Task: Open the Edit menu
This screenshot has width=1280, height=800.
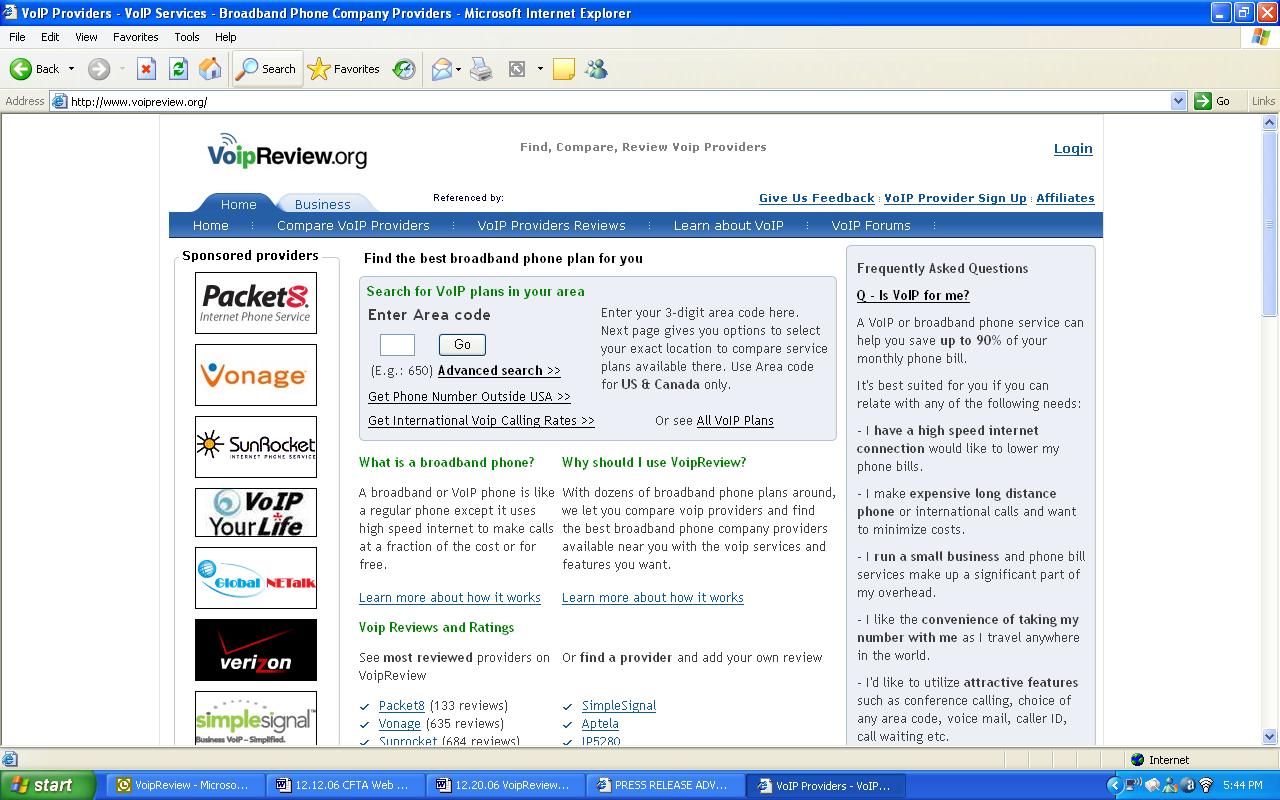Action: click(50, 37)
